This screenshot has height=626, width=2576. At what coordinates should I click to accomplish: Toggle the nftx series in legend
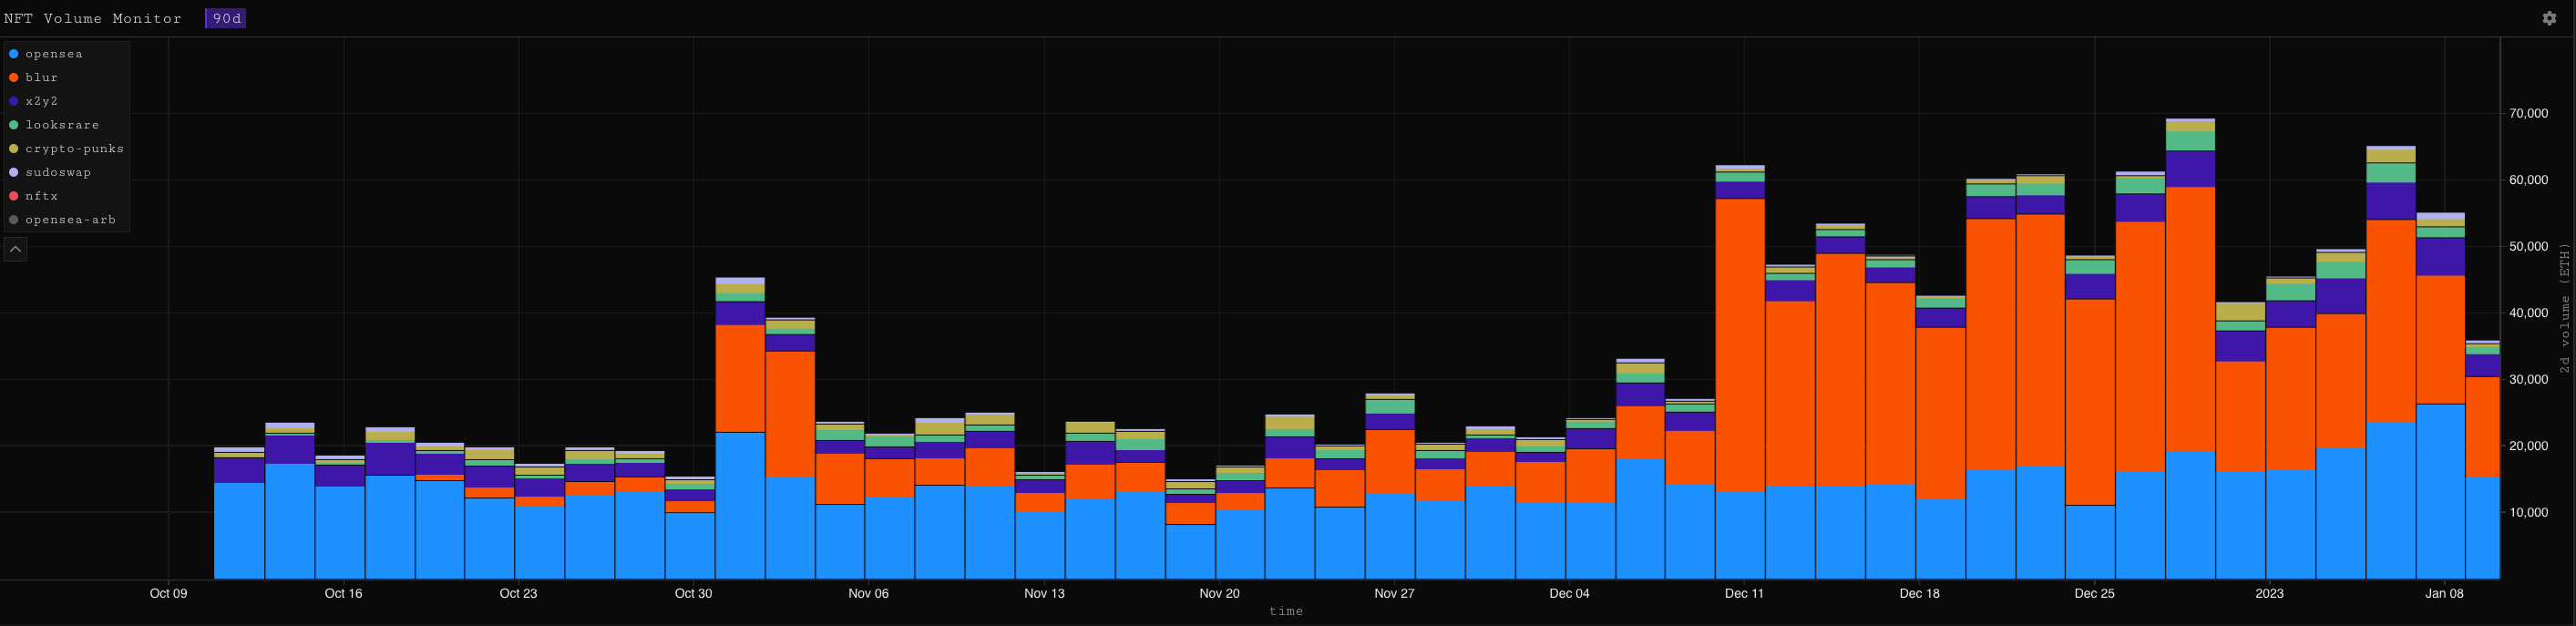click(33, 196)
